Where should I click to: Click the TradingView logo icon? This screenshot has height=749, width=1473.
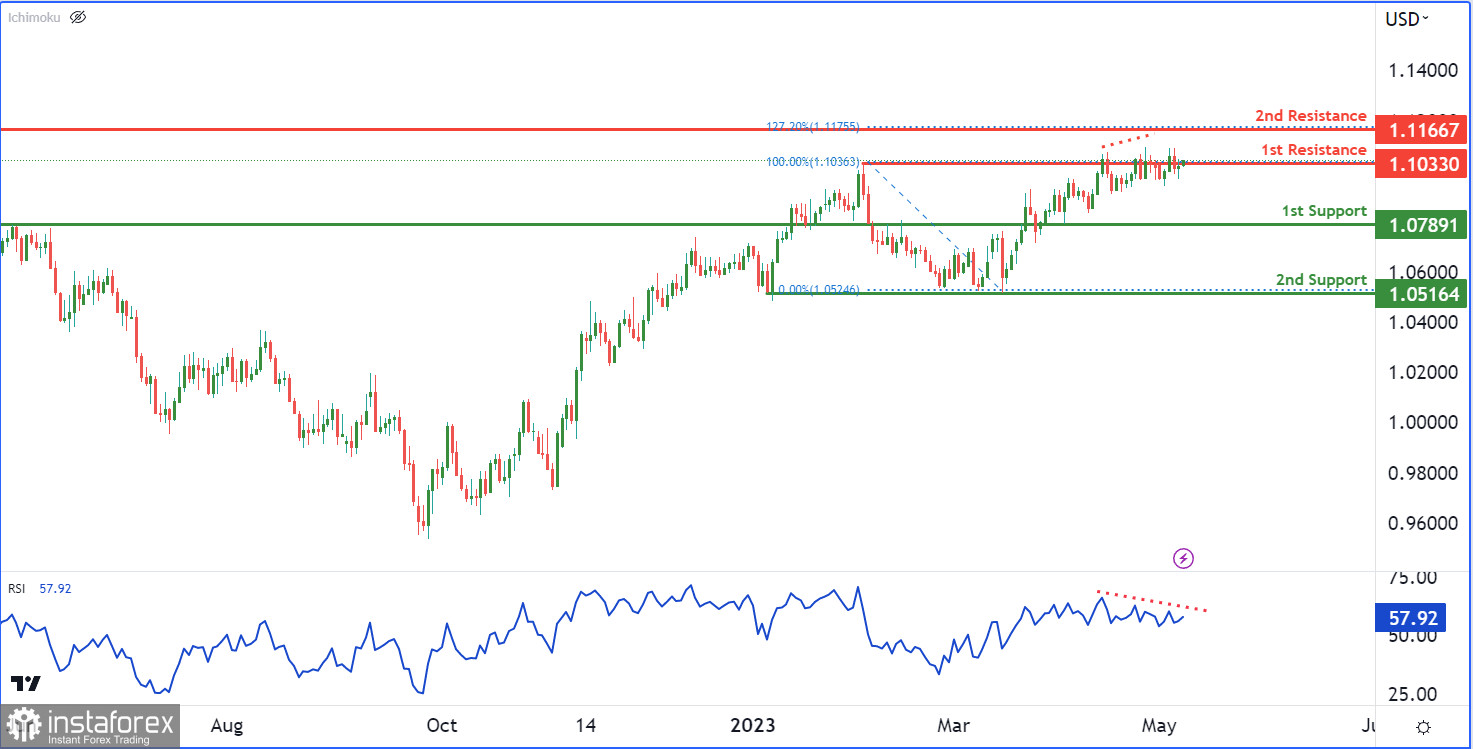(27, 684)
